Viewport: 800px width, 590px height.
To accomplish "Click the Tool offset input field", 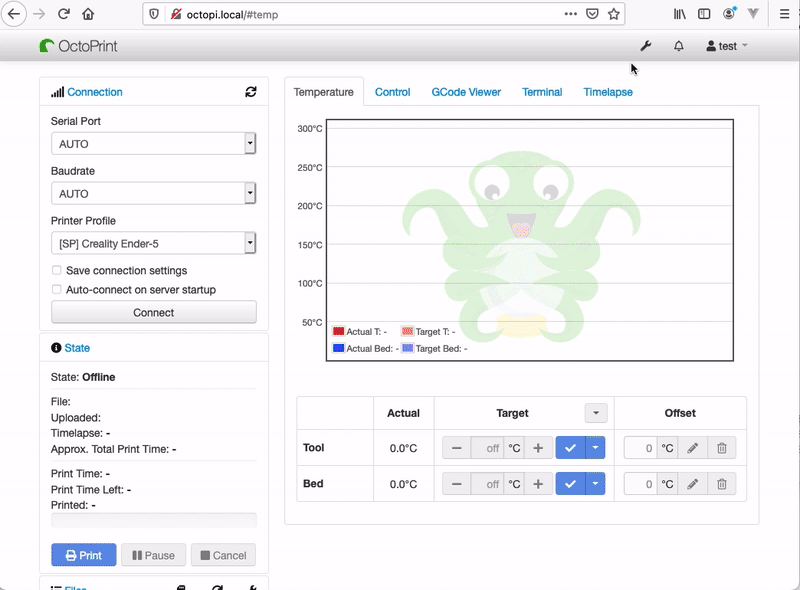I will tap(641, 448).
